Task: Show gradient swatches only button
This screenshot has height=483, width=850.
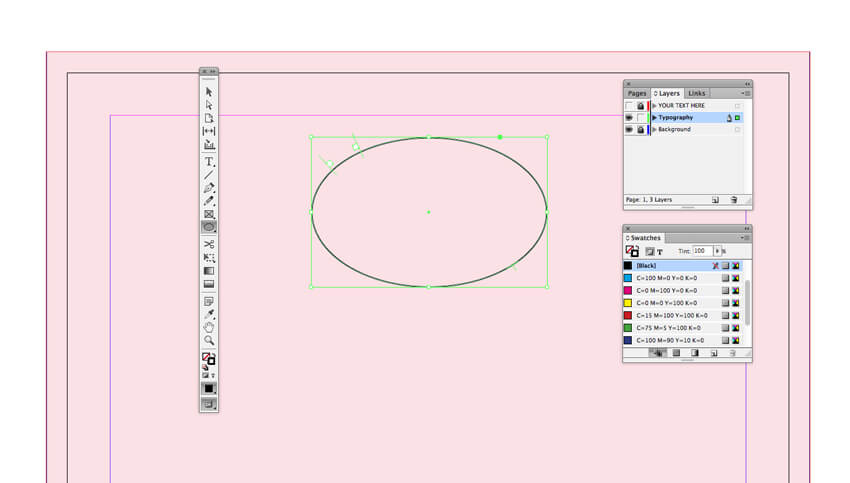Action: click(694, 353)
